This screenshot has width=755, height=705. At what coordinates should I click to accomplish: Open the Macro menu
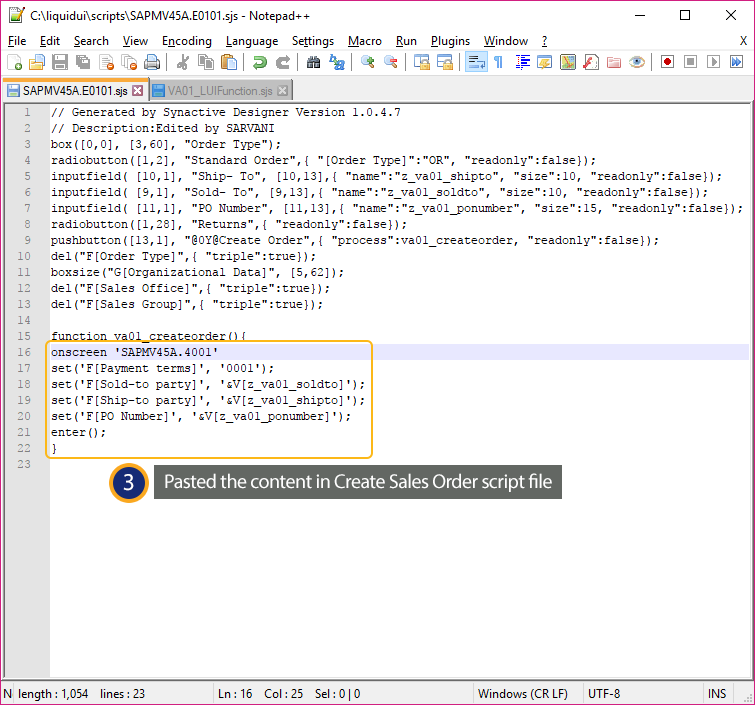pos(364,41)
